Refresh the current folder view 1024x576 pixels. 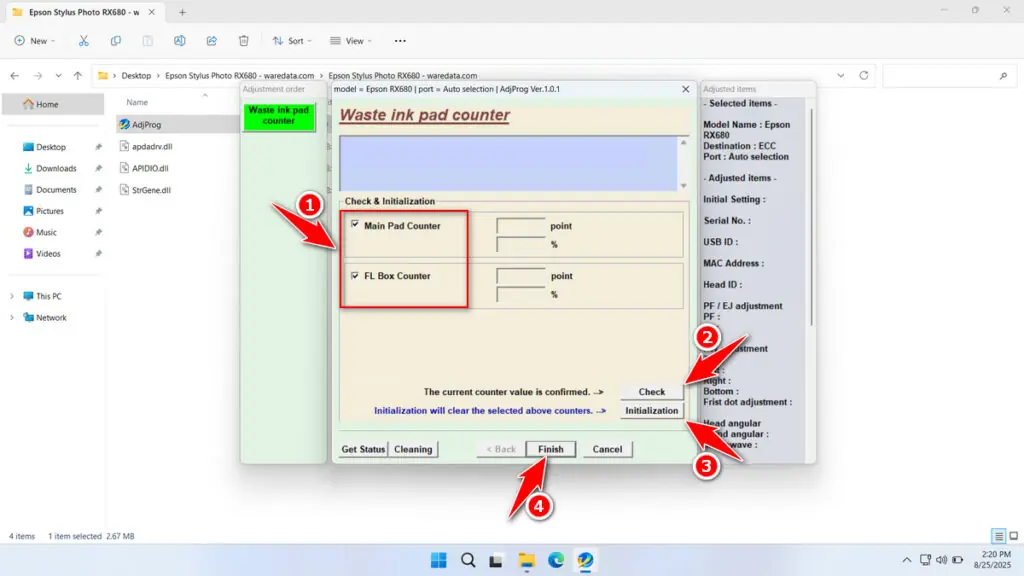(x=863, y=75)
